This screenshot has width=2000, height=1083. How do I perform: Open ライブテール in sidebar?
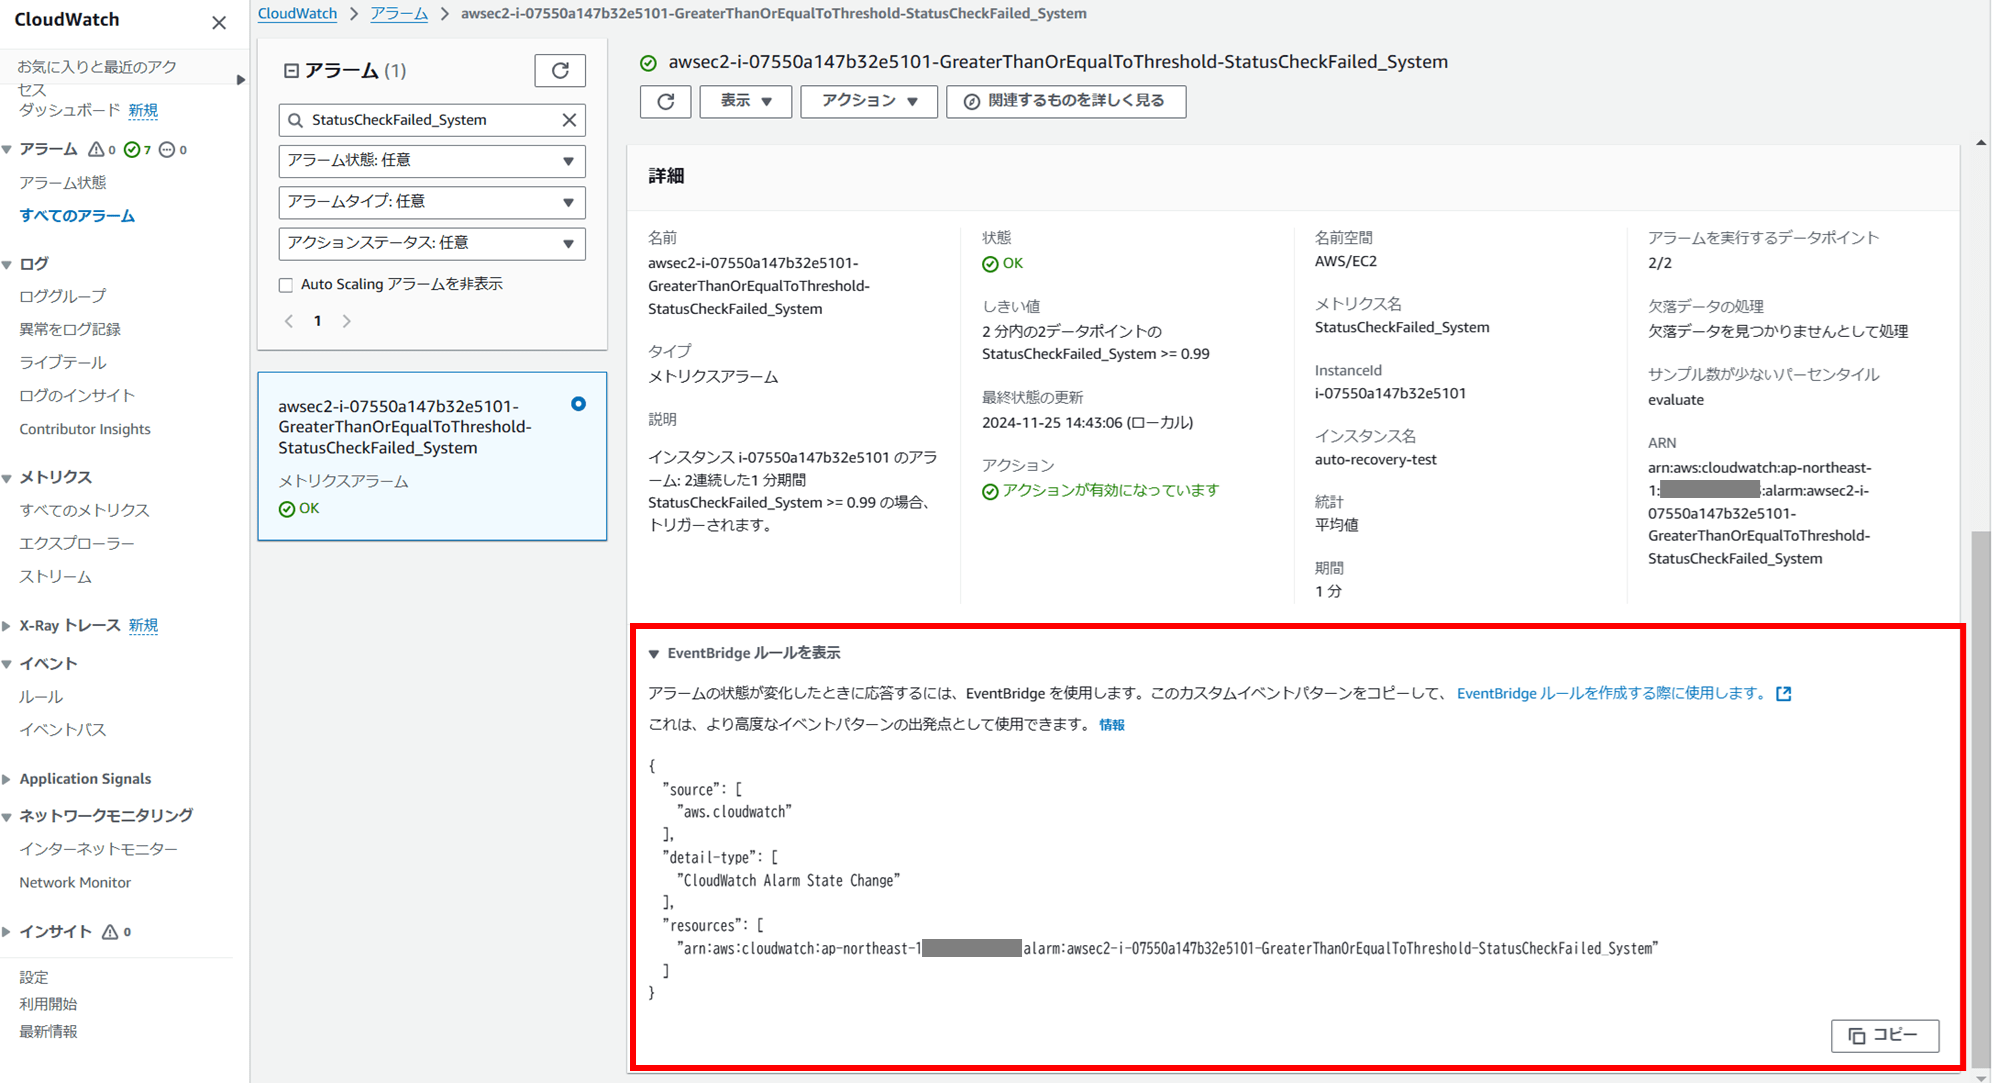coord(62,363)
